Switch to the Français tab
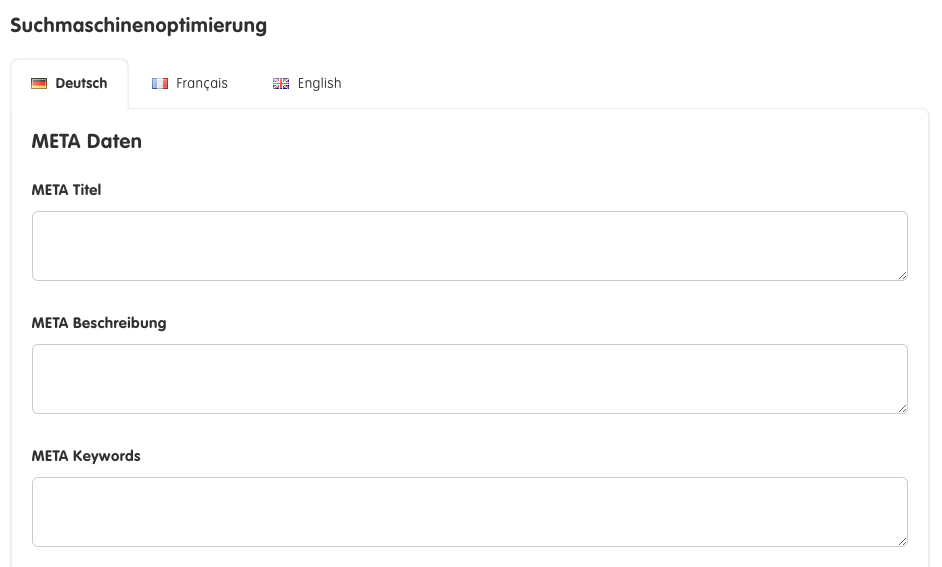The image size is (942, 567). (190, 83)
